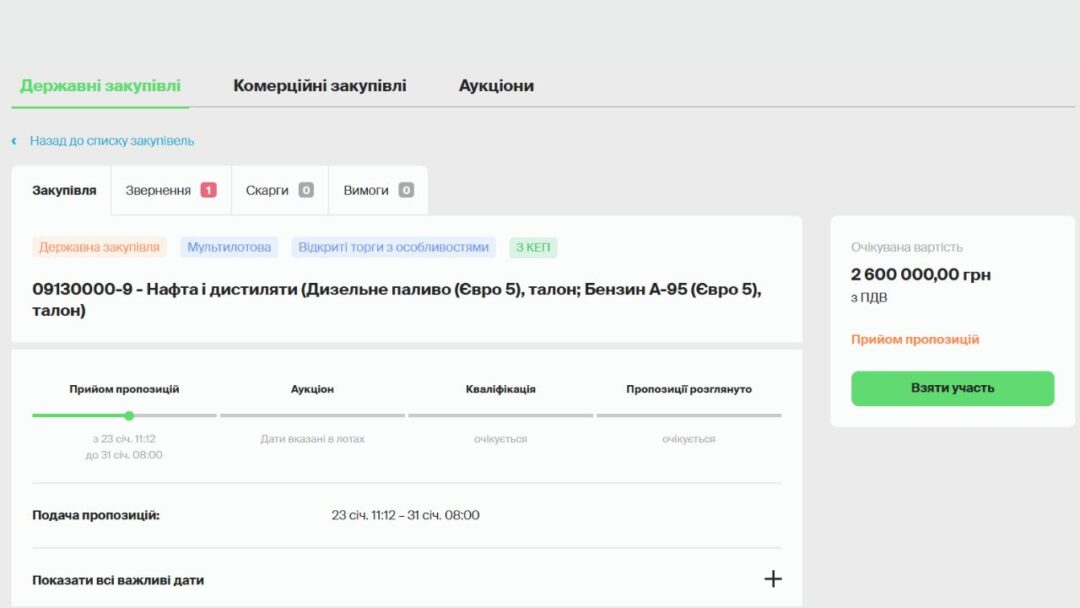This screenshot has width=1080, height=608.
Task: Click the back chevron icon
Action: tap(12, 140)
